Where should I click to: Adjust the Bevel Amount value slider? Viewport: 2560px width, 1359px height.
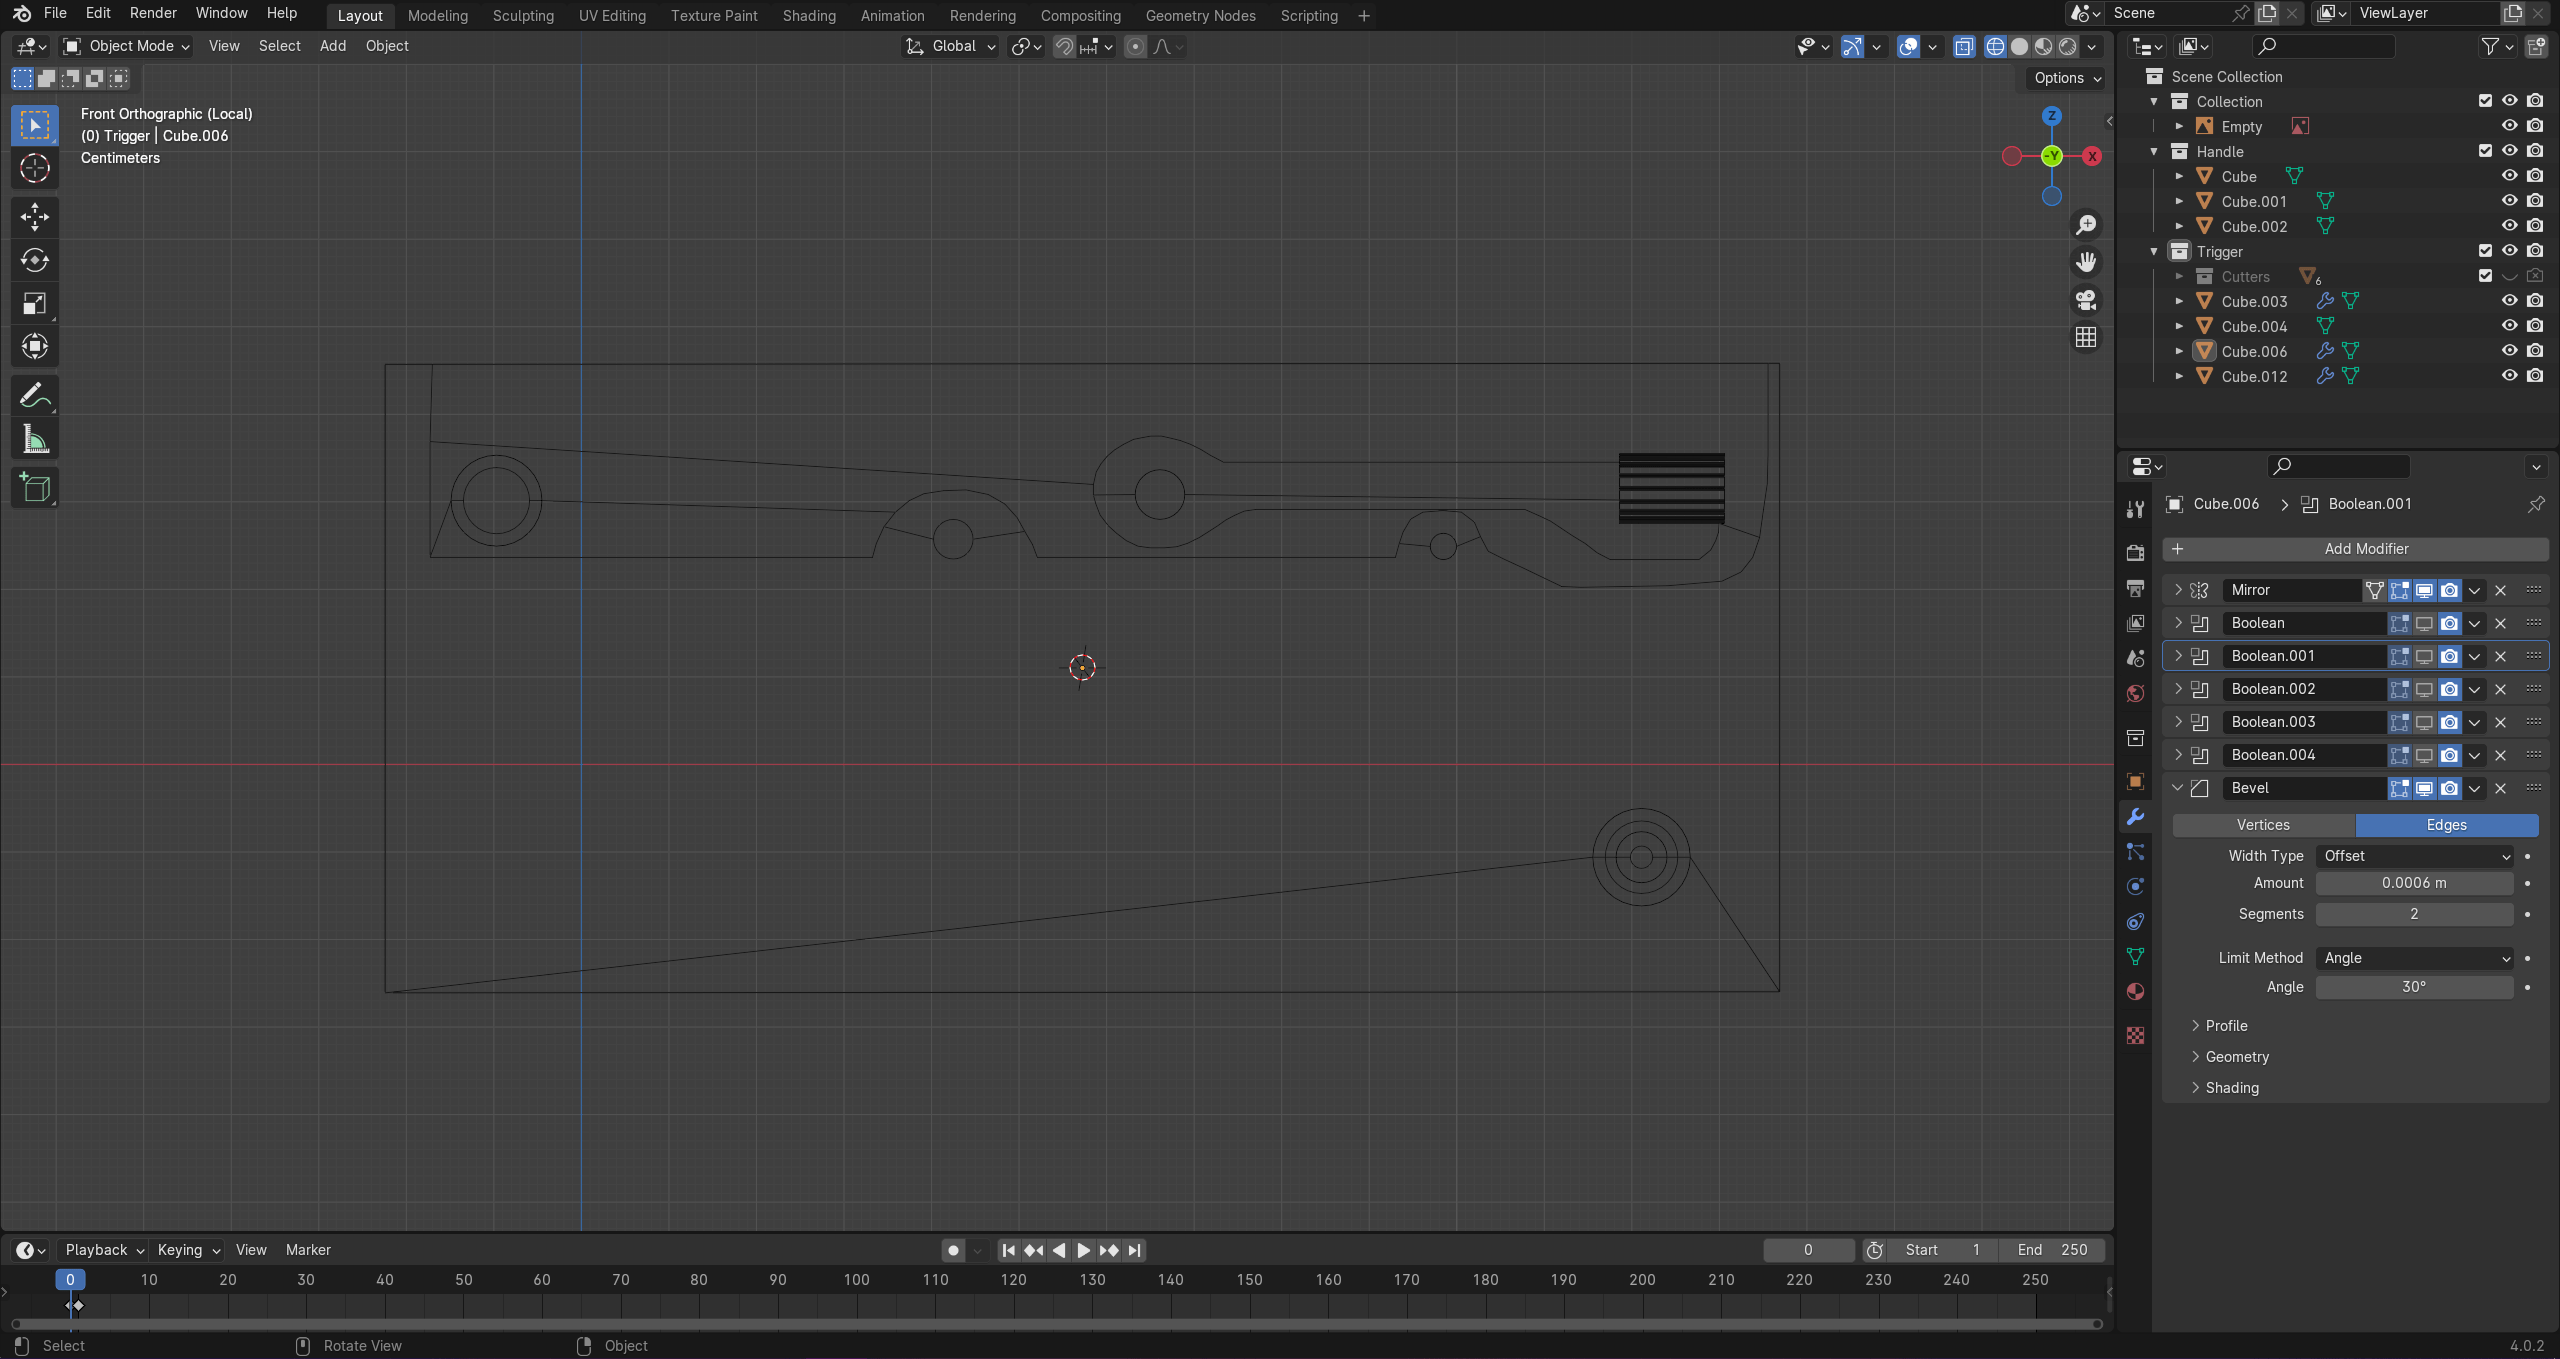click(x=2414, y=883)
